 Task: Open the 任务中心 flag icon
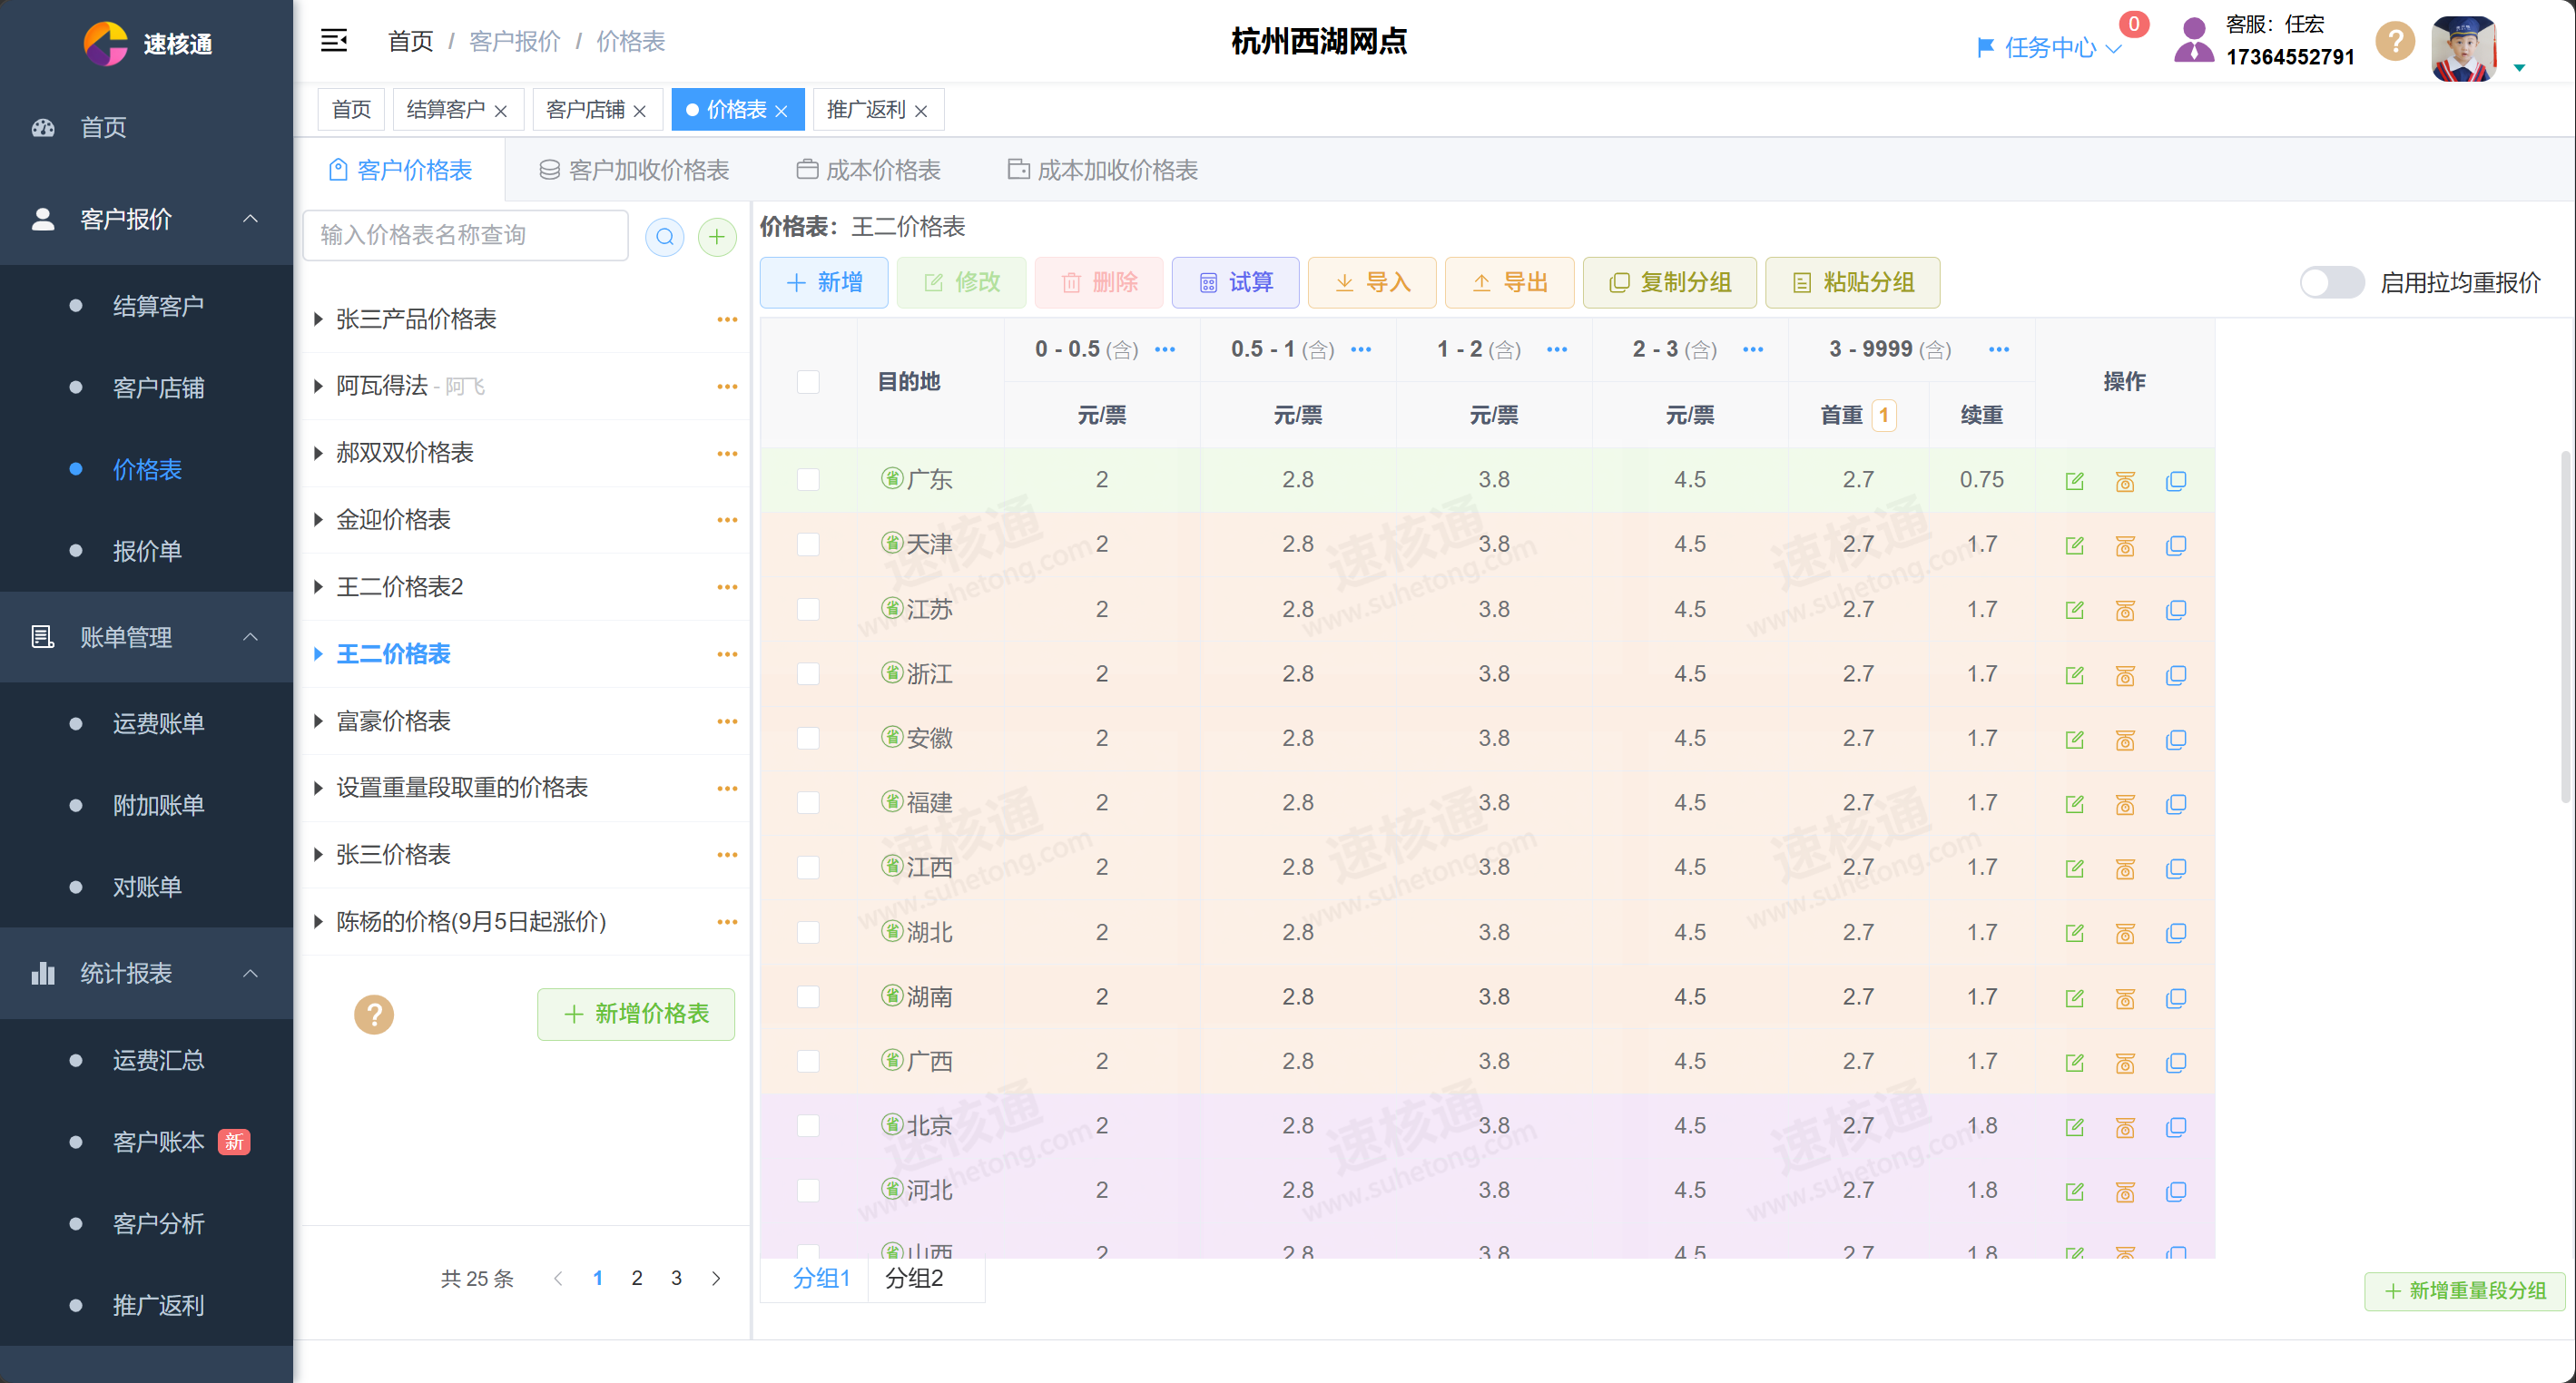click(x=1986, y=47)
